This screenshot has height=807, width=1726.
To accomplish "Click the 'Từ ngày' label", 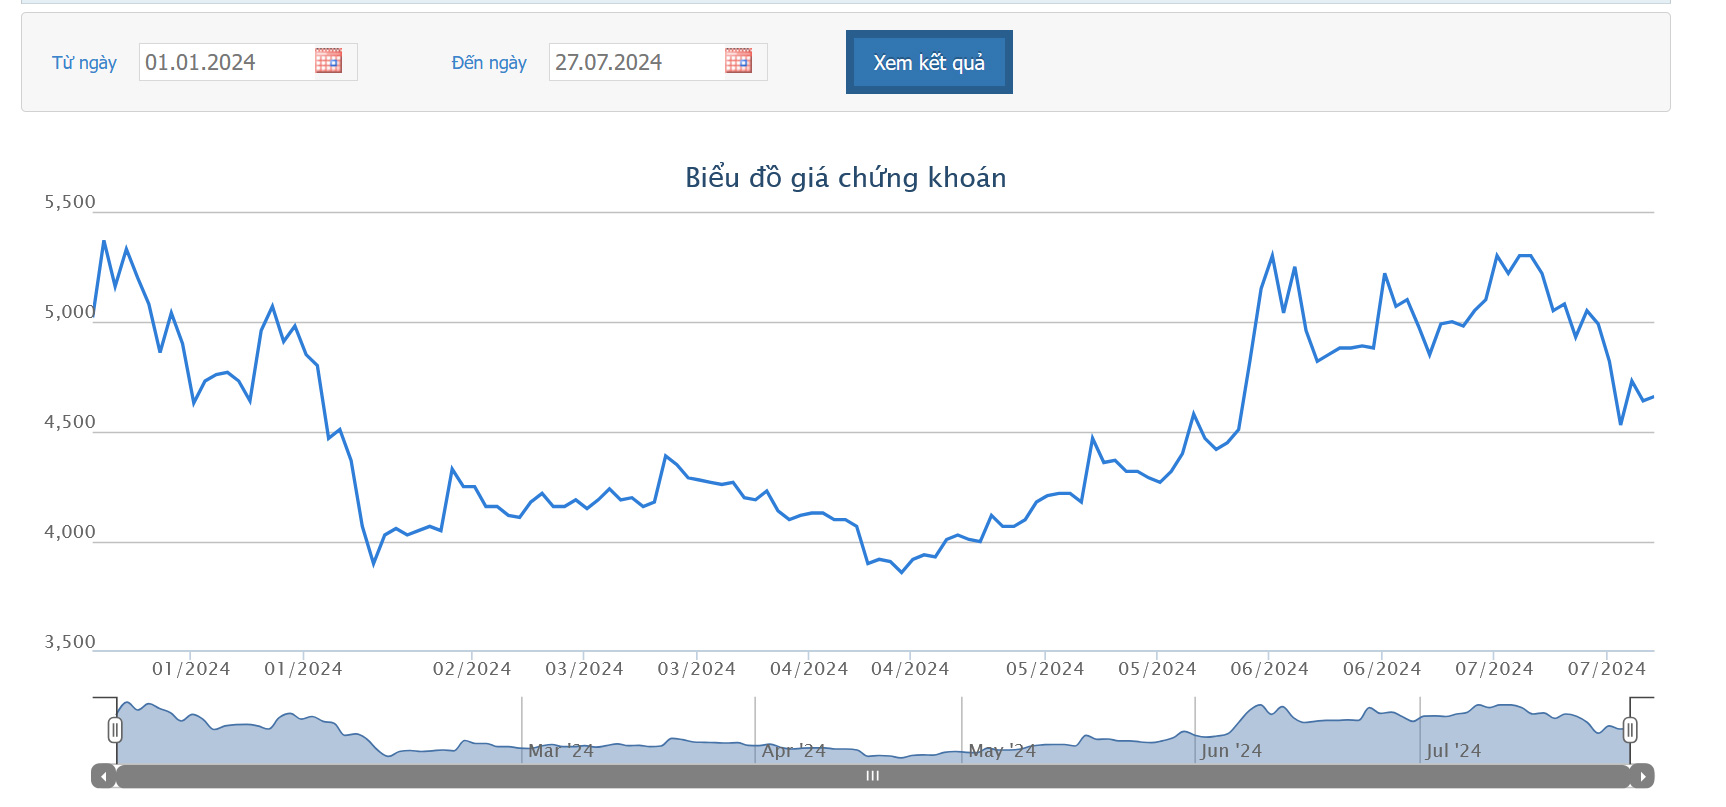I will click(84, 63).
